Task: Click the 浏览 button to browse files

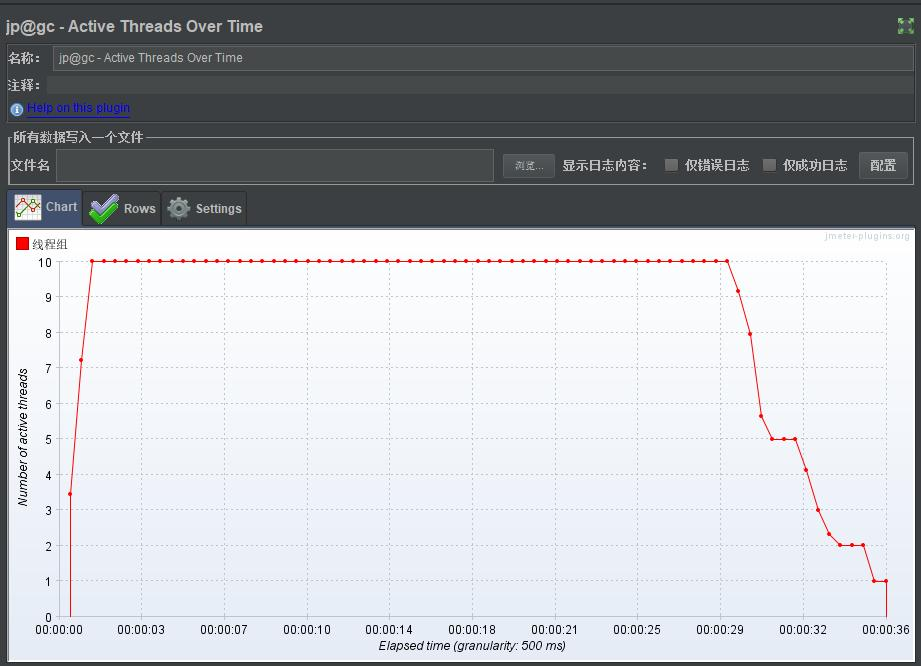Action: pyautogui.click(x=527, y=165)
